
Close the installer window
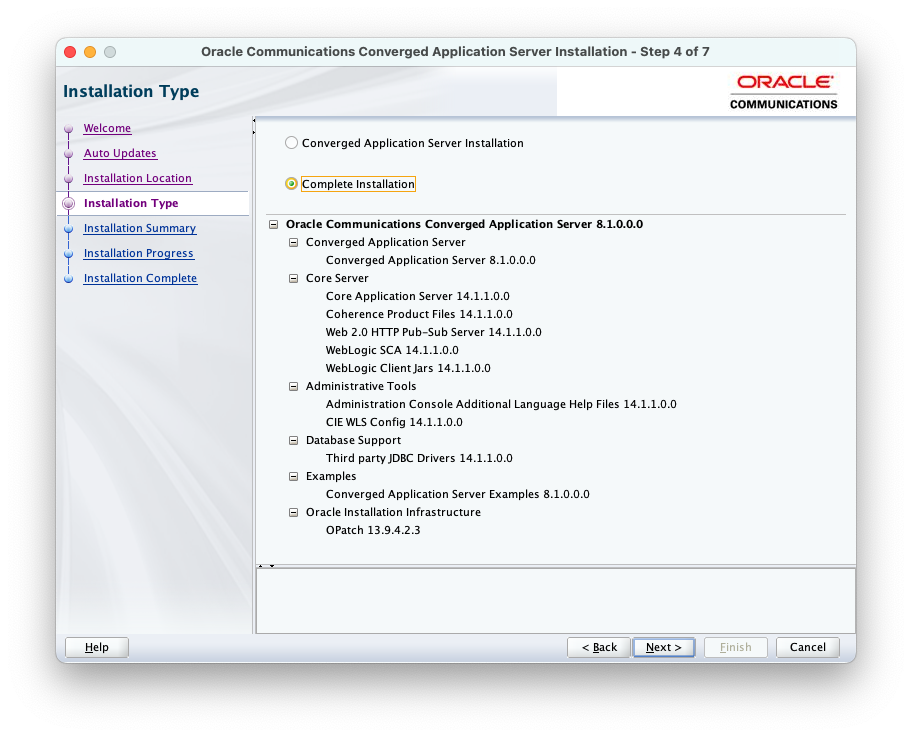click(70, 52)
